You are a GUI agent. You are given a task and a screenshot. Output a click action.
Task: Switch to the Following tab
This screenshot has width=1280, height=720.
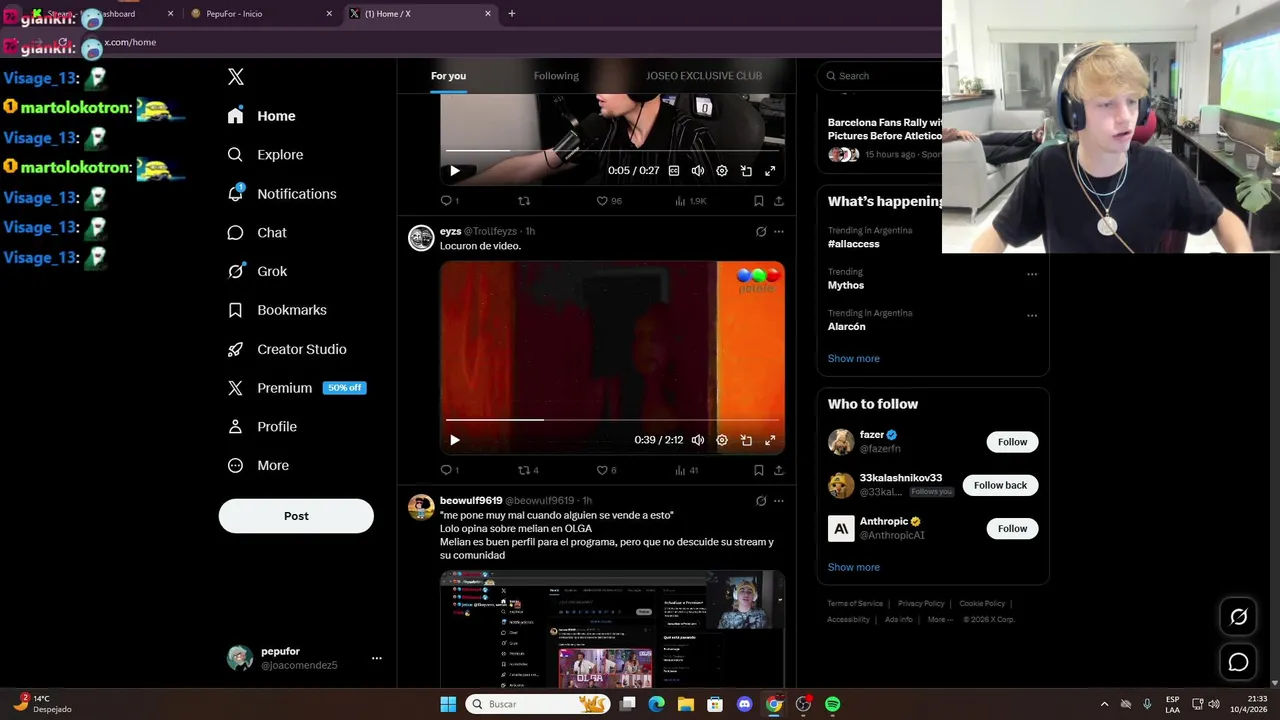tap(556, 76)
